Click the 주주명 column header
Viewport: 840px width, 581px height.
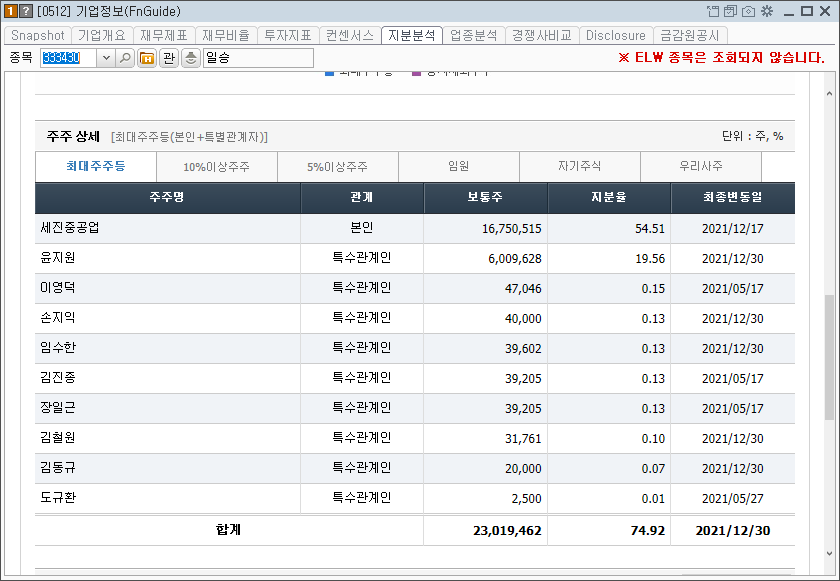coord(168,198)
